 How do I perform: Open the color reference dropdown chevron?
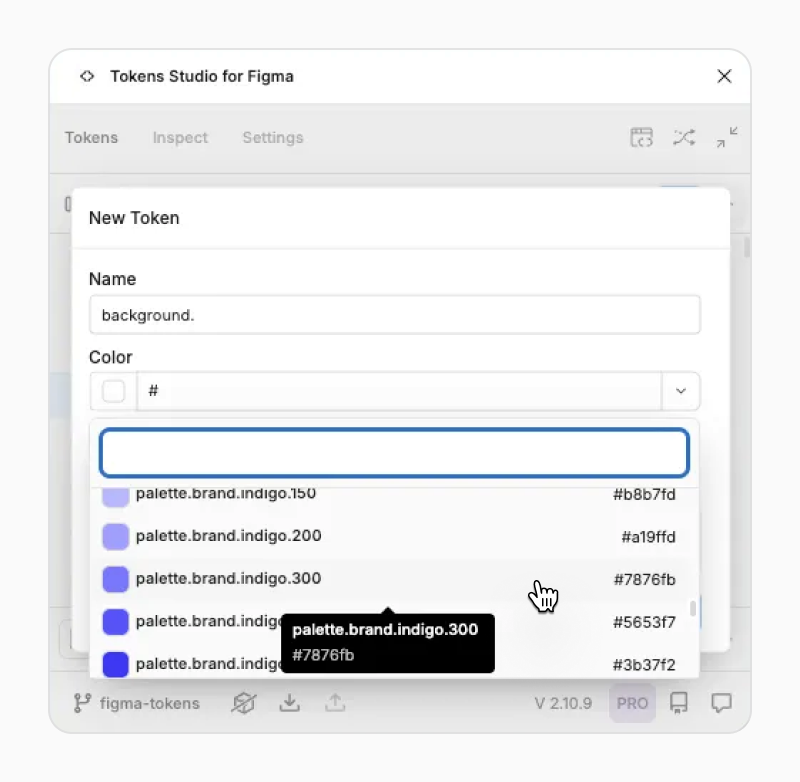[681, 391]
